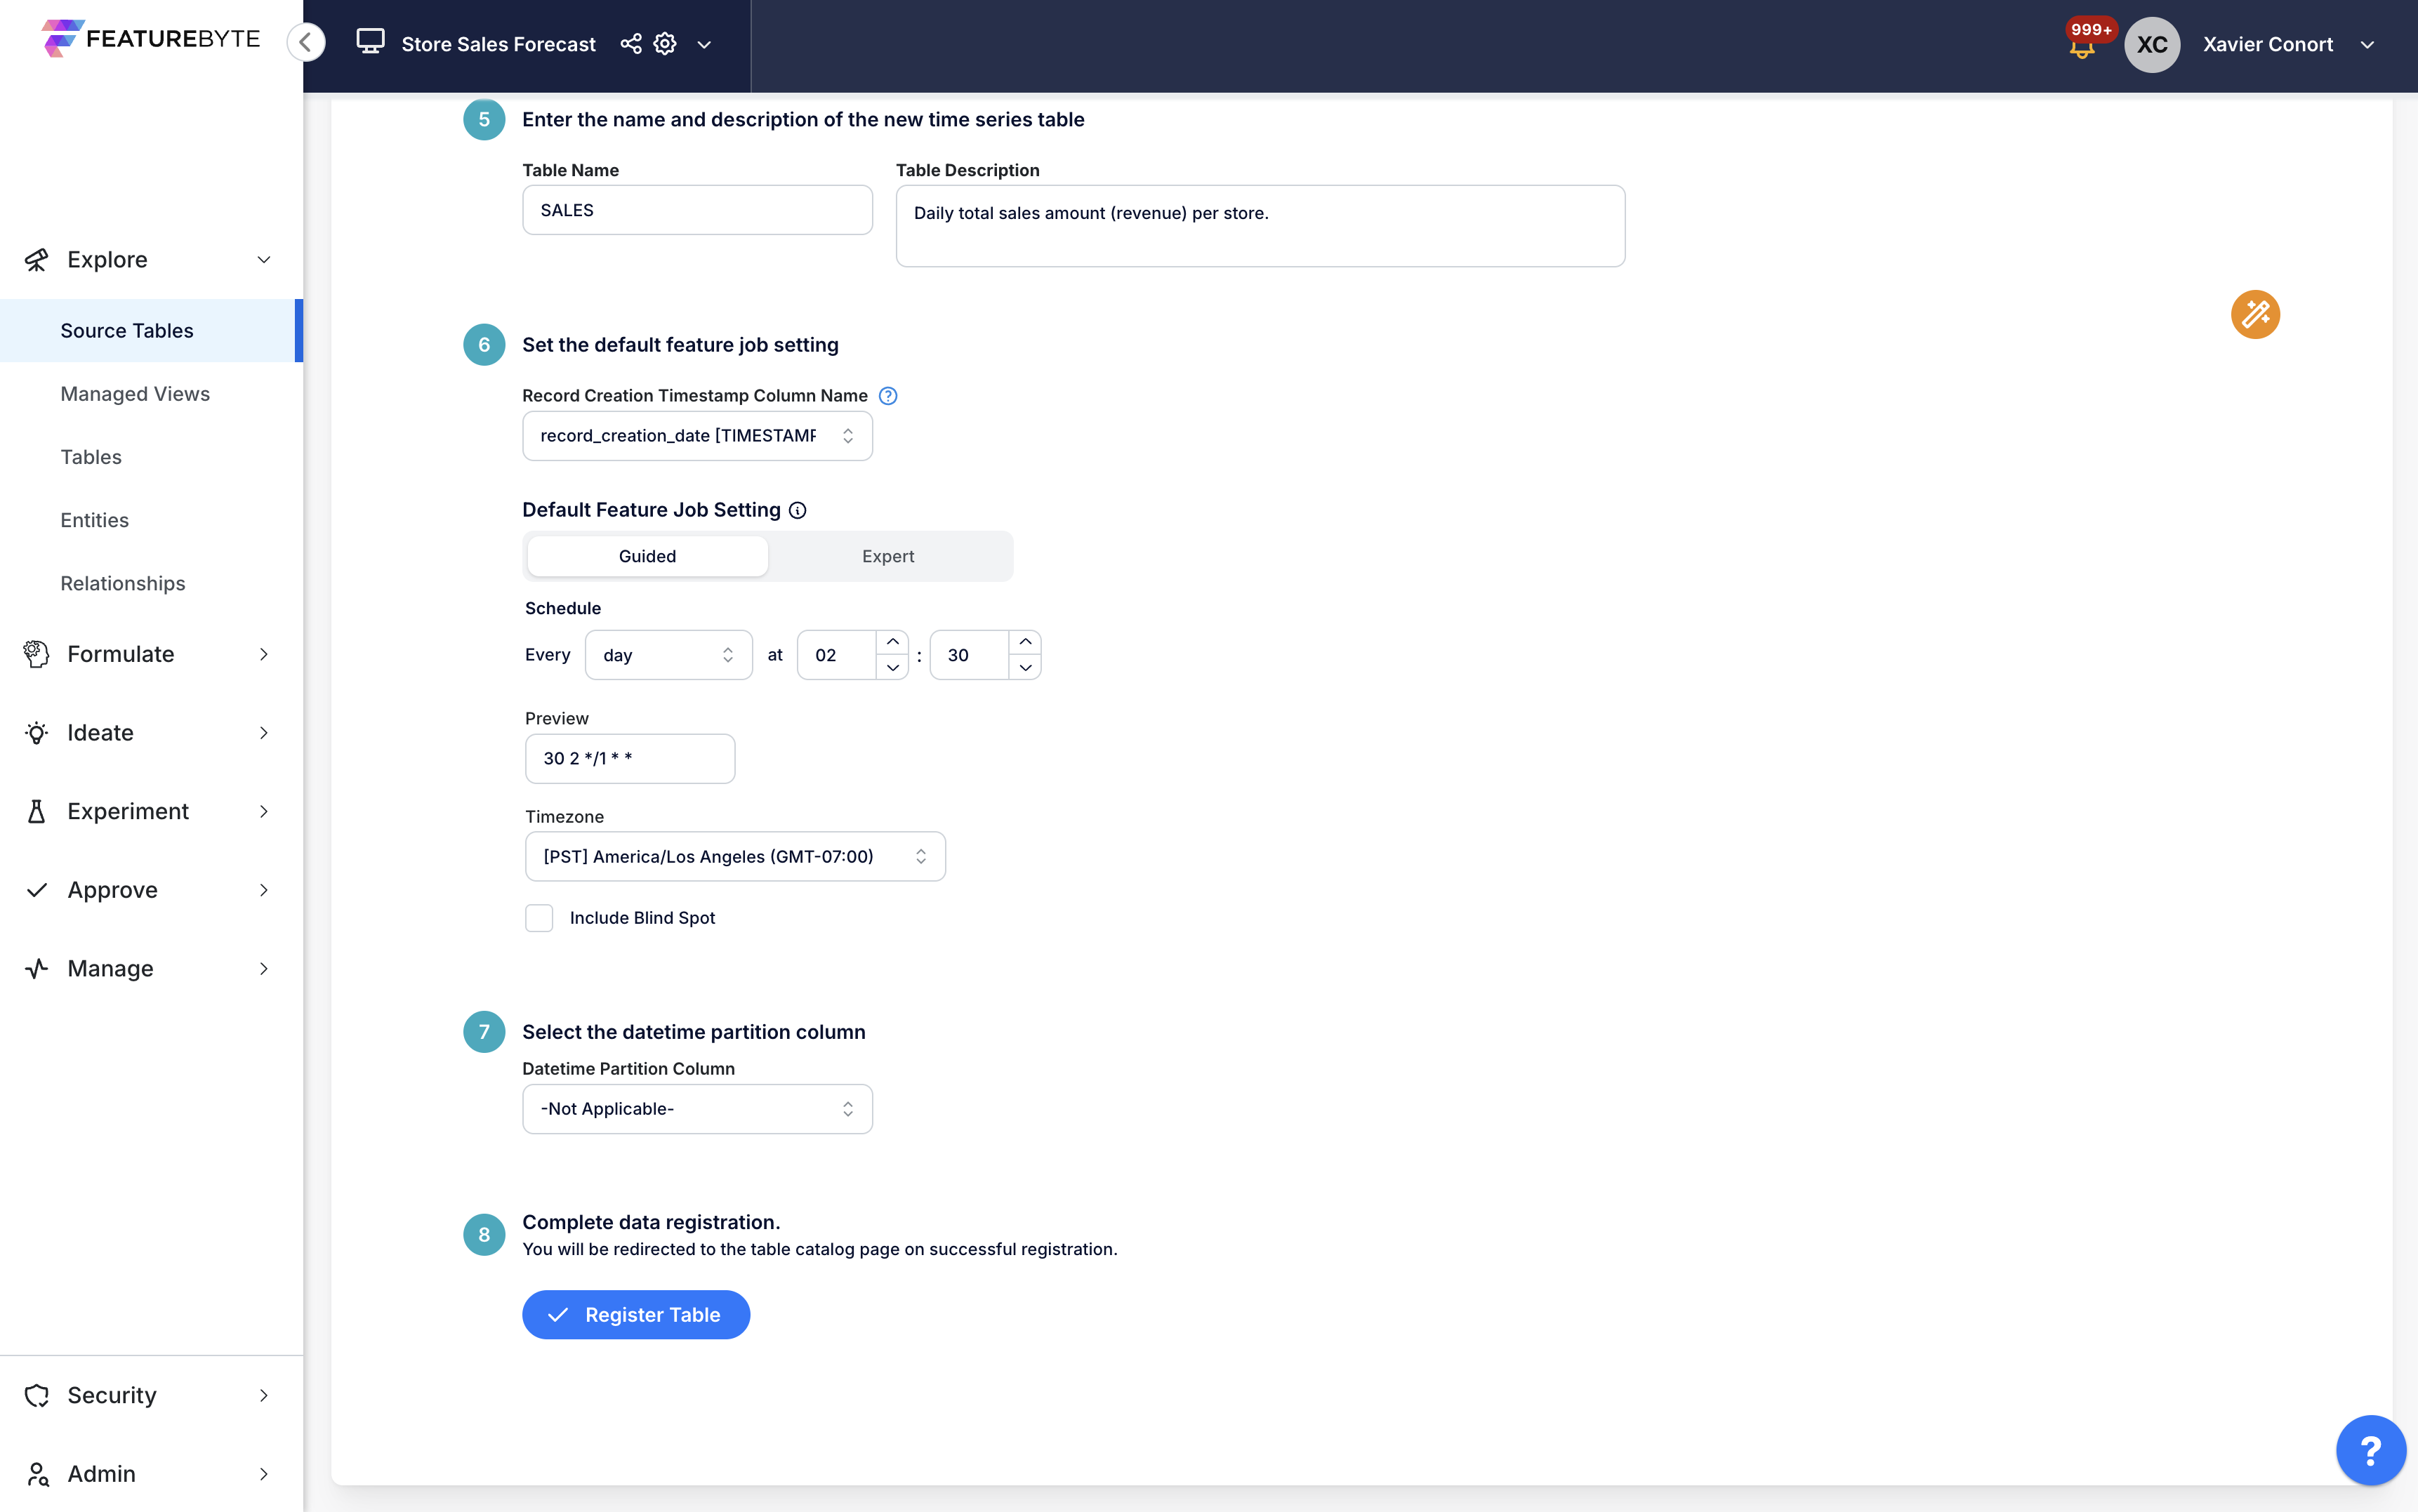Enable the Include Blind Spot checkbox
Screen dimensions: 2418x1512
[x=539, y=917]
